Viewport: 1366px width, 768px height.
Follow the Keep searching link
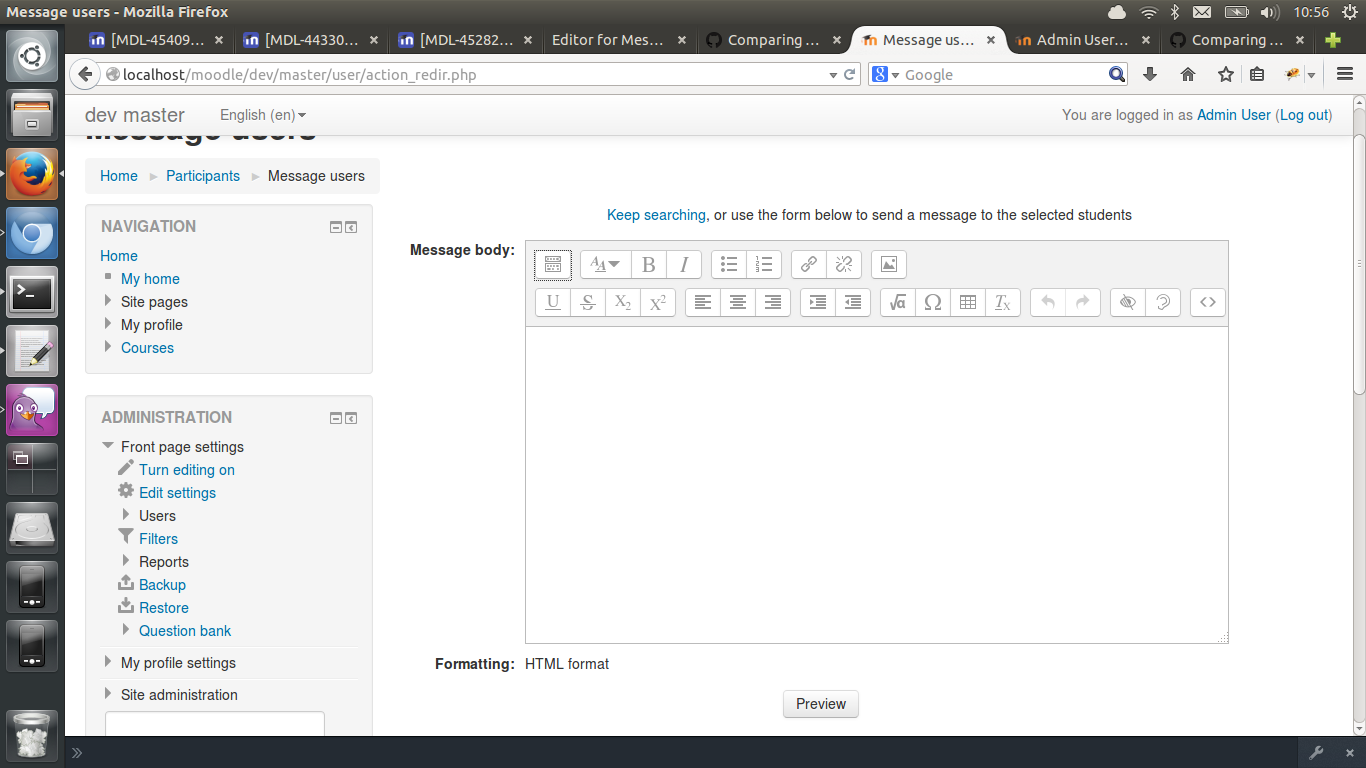pyautogui.click(x=656, y=215)
